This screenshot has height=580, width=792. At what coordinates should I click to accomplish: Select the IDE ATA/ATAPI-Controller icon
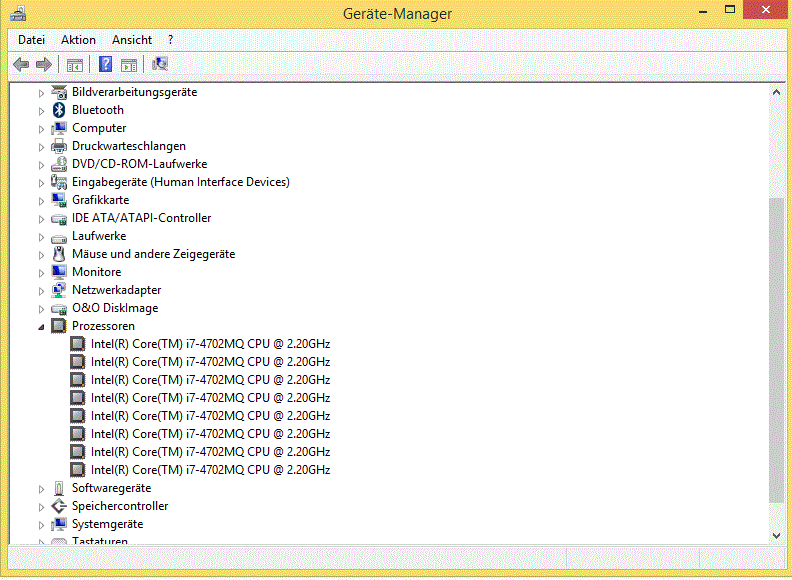[59, 219]
